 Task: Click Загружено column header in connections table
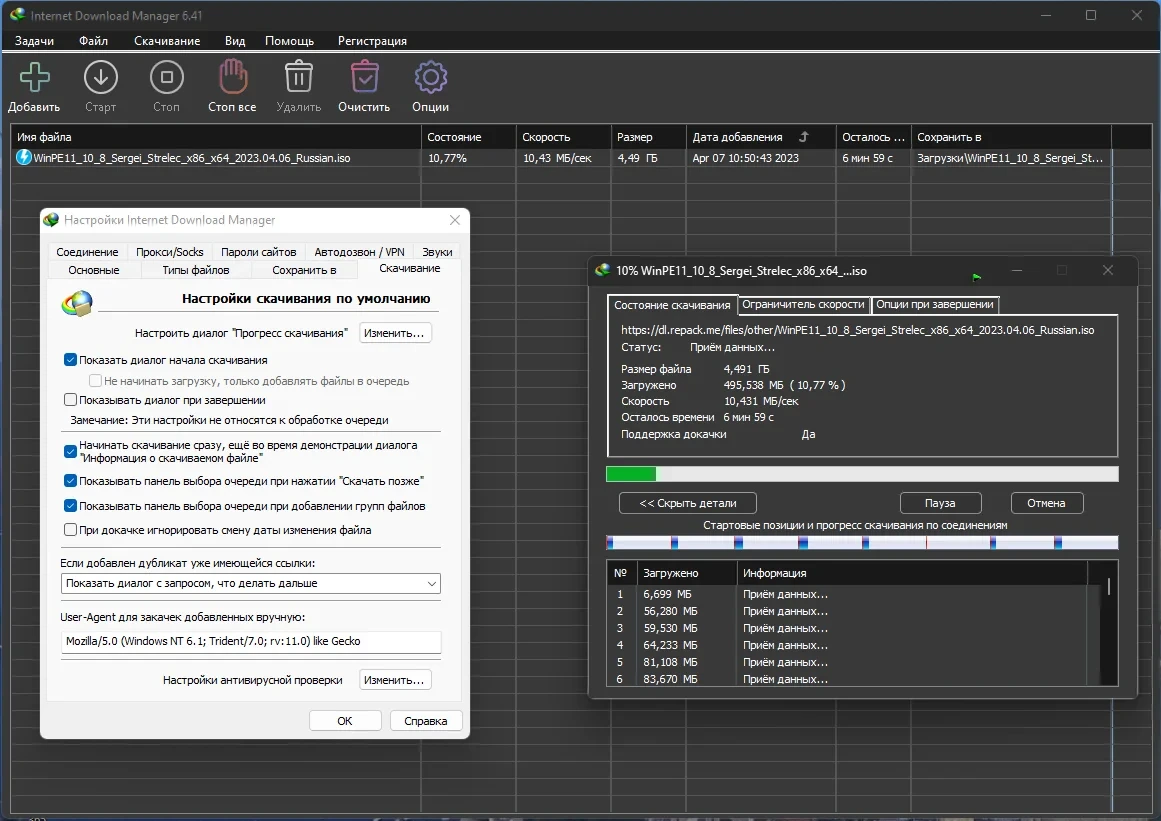pos(687,573)
